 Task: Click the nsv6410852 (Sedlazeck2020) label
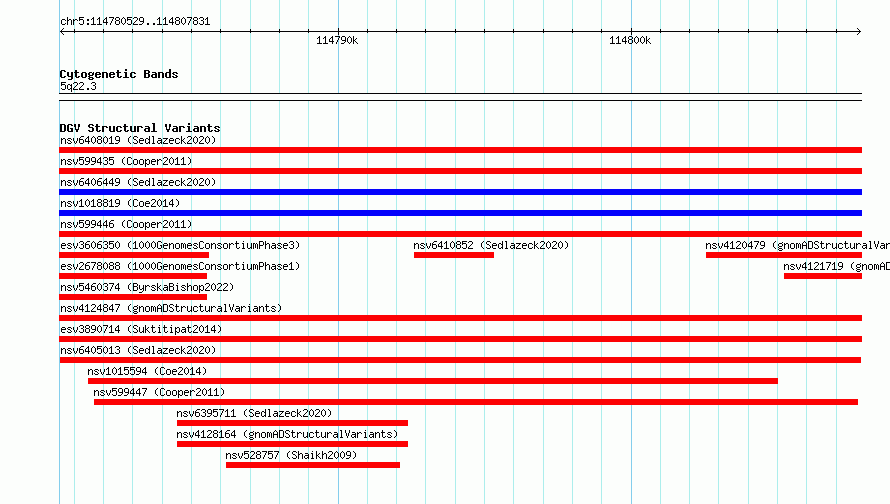click(x=491, y=245)
